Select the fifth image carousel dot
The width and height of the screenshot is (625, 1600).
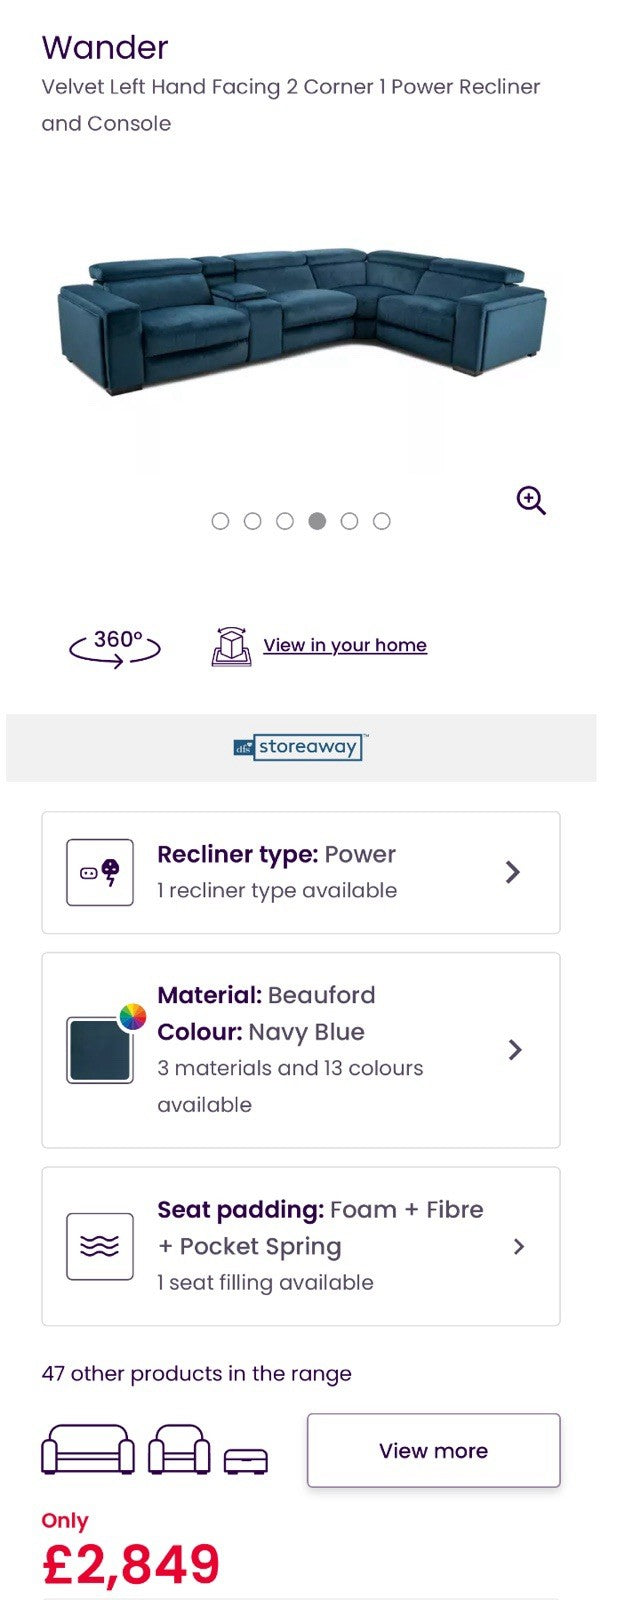click(x=349, y=521)
